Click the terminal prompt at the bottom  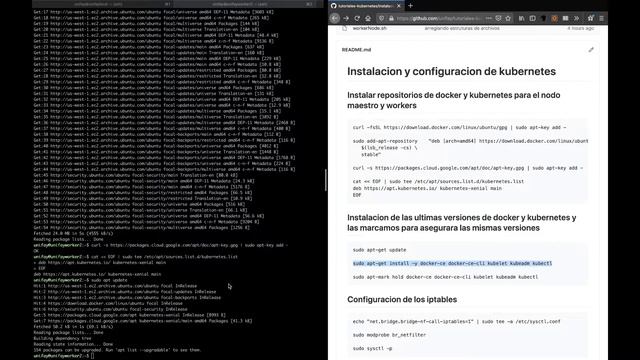pyautogui.click(x=64, y=356)
